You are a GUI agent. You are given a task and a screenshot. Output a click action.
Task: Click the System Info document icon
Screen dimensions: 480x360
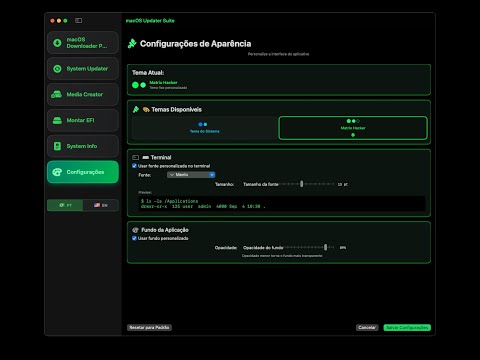[x=57, y=146]
